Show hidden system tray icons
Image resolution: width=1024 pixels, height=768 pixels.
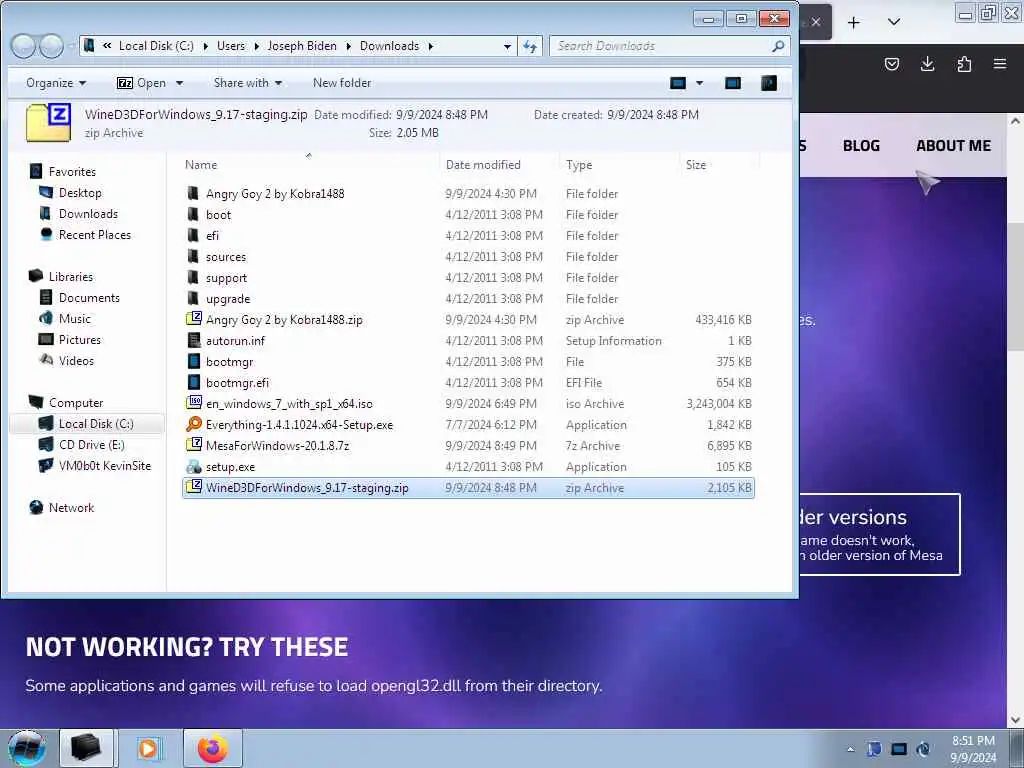point(850,749)
